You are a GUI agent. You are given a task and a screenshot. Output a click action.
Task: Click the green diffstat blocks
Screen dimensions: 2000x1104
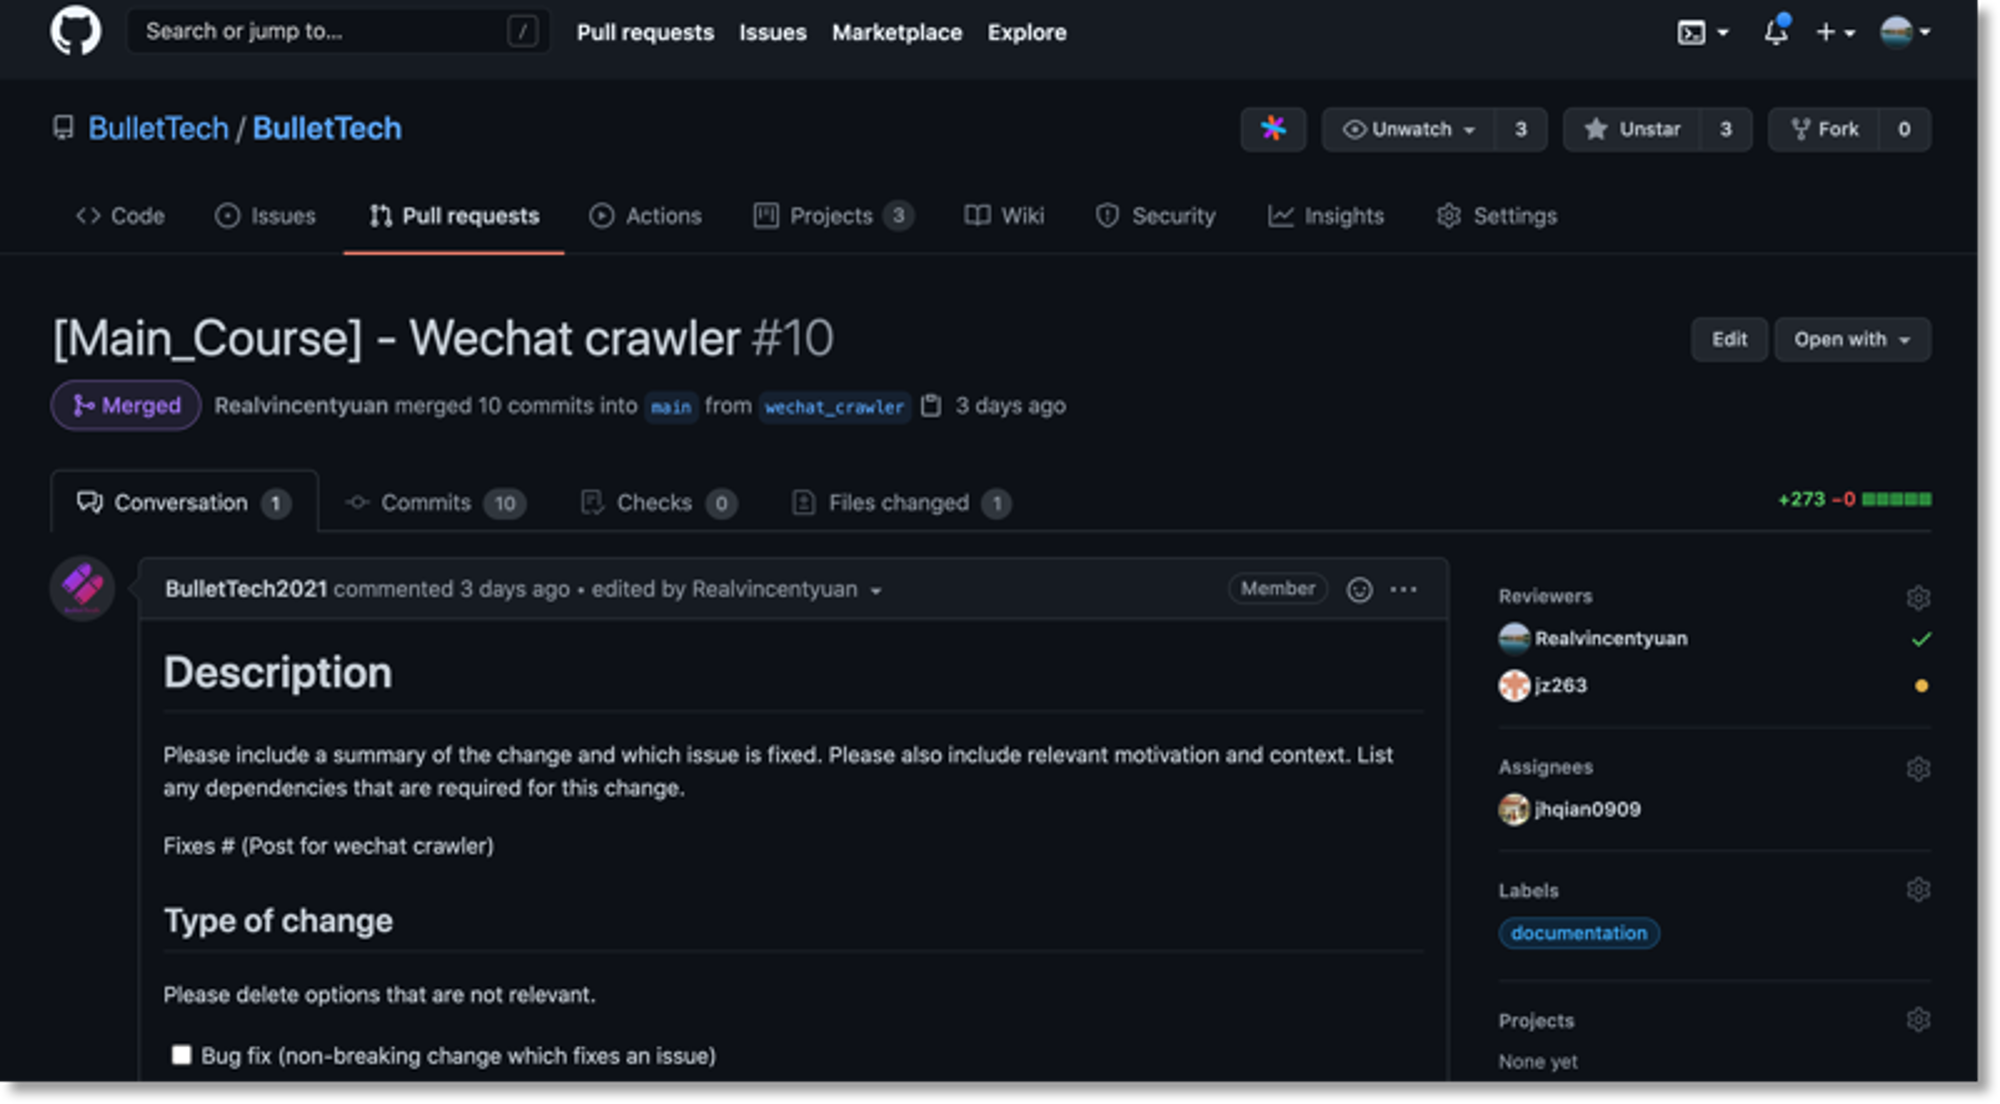coord(1897,499)
